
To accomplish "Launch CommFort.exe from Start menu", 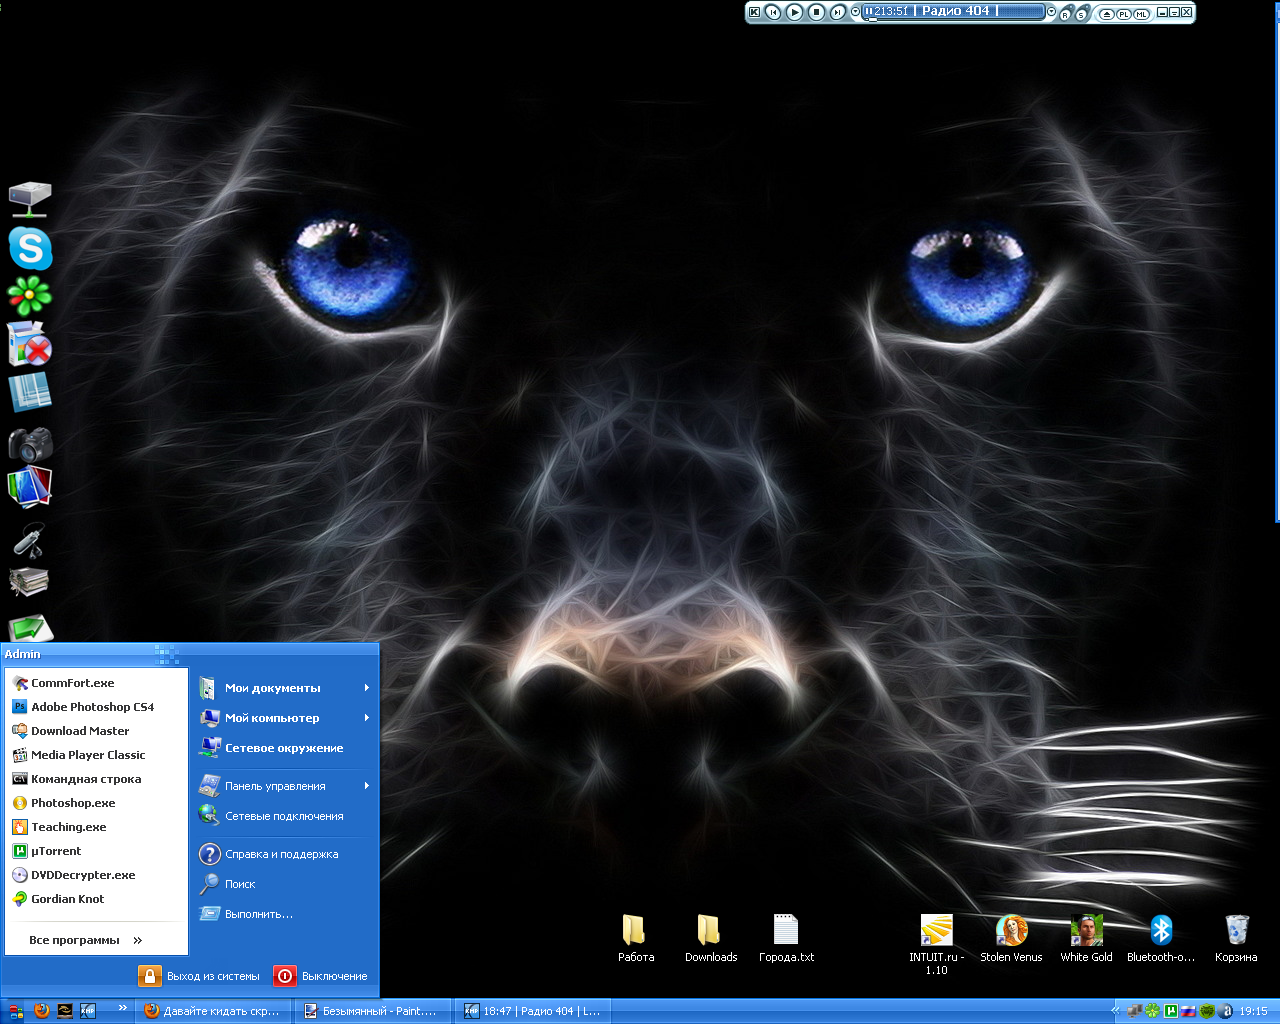I will (96, 683).
